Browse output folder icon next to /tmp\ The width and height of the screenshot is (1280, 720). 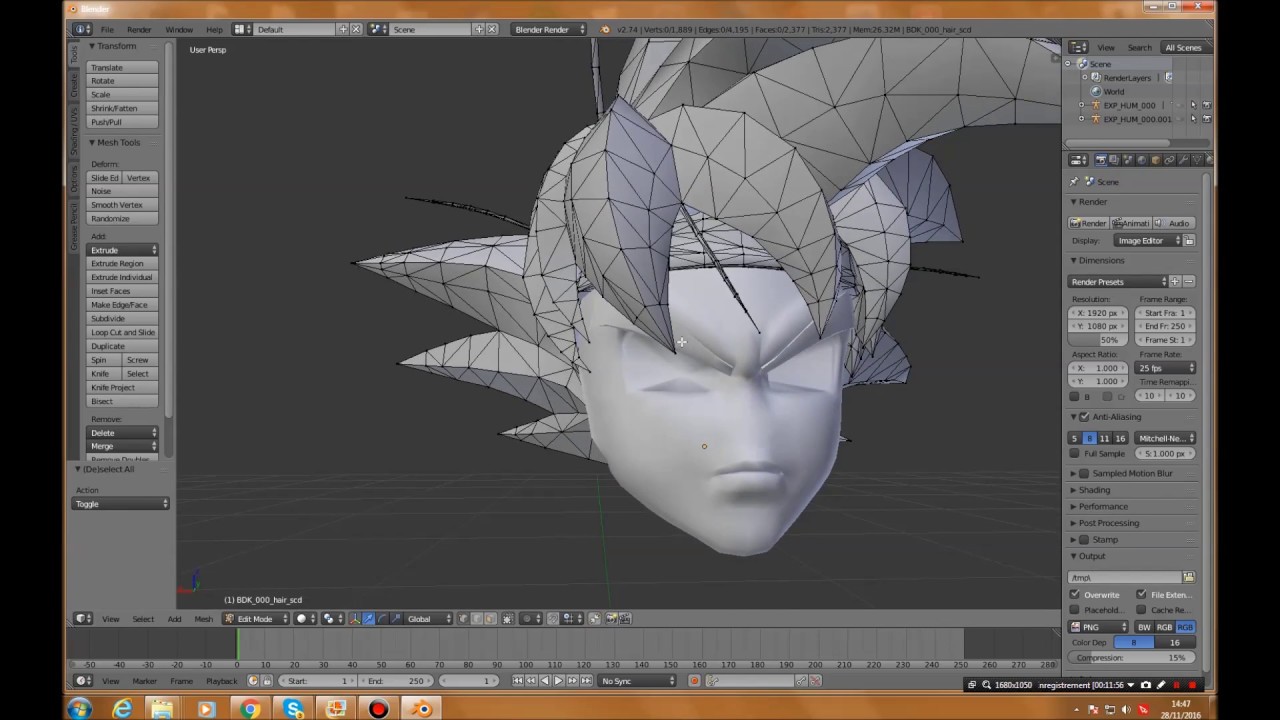[1188, 577]
